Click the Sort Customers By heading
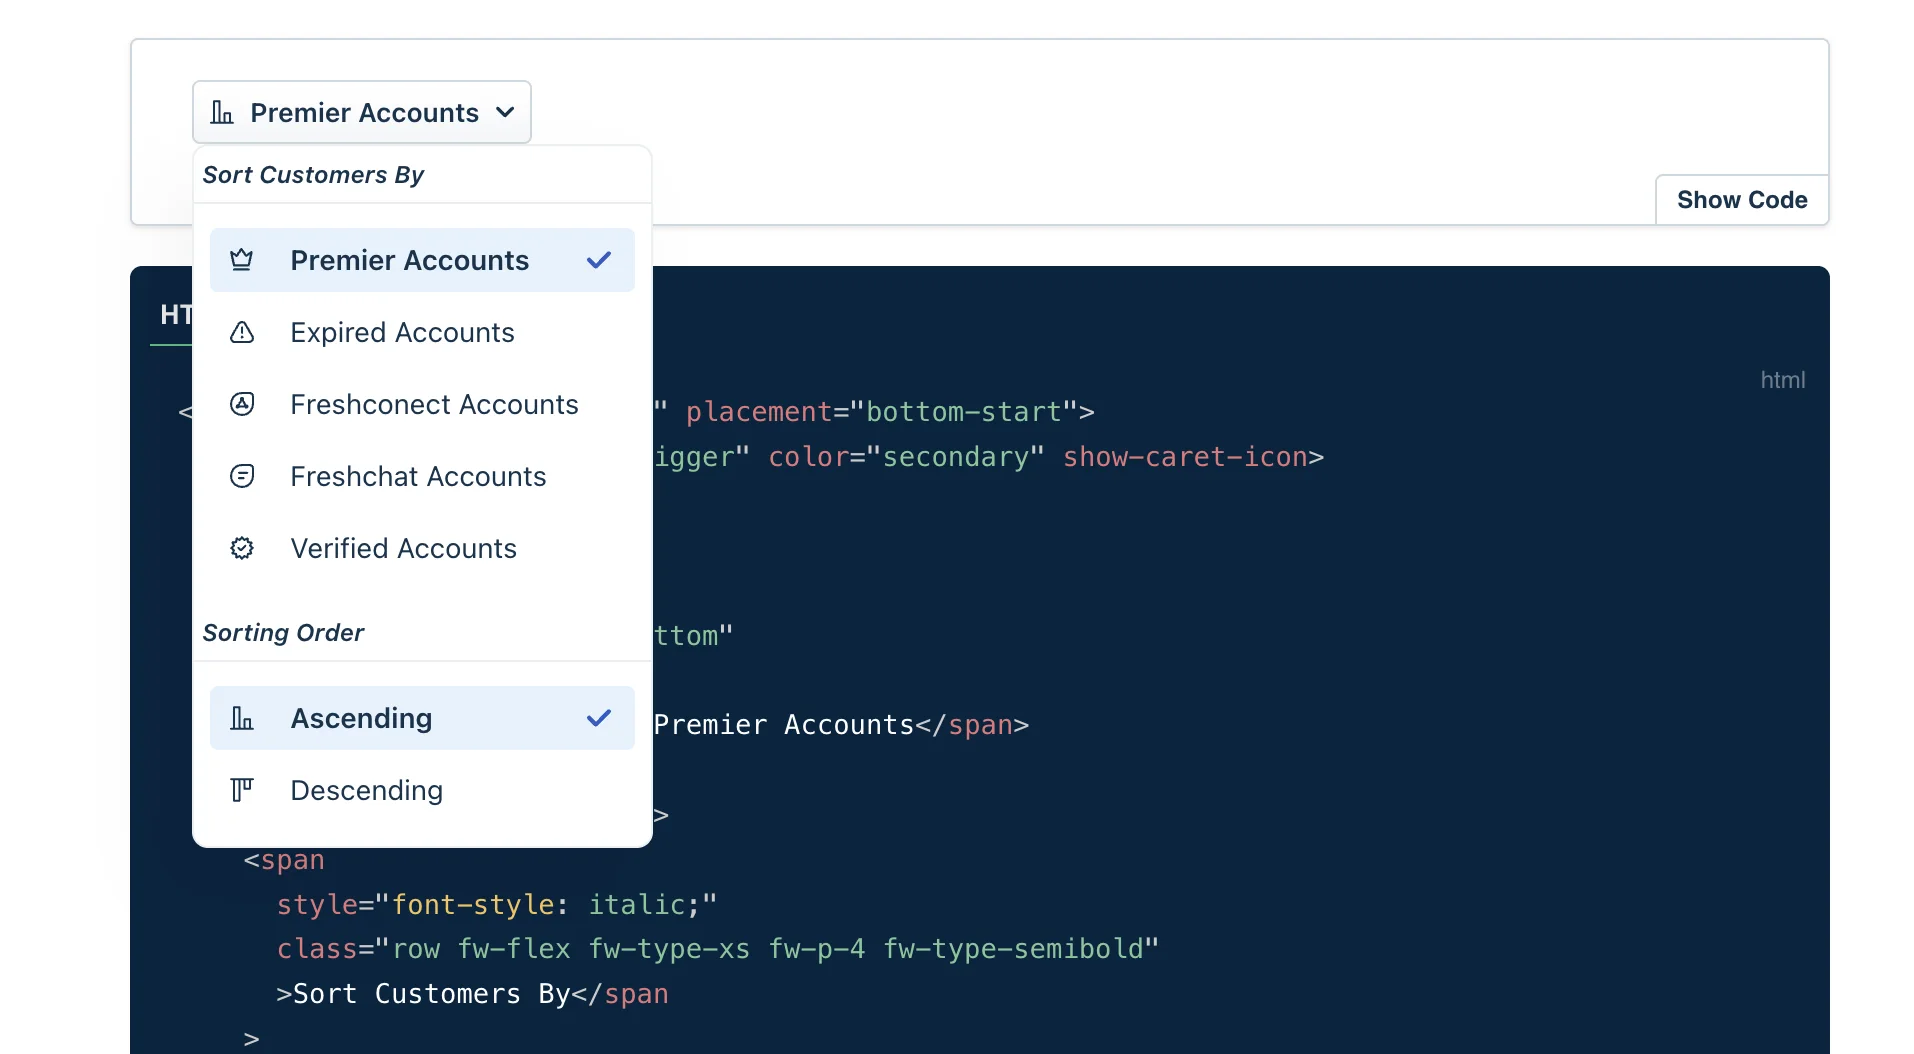1914x1054 pixels. click(313, 175)
